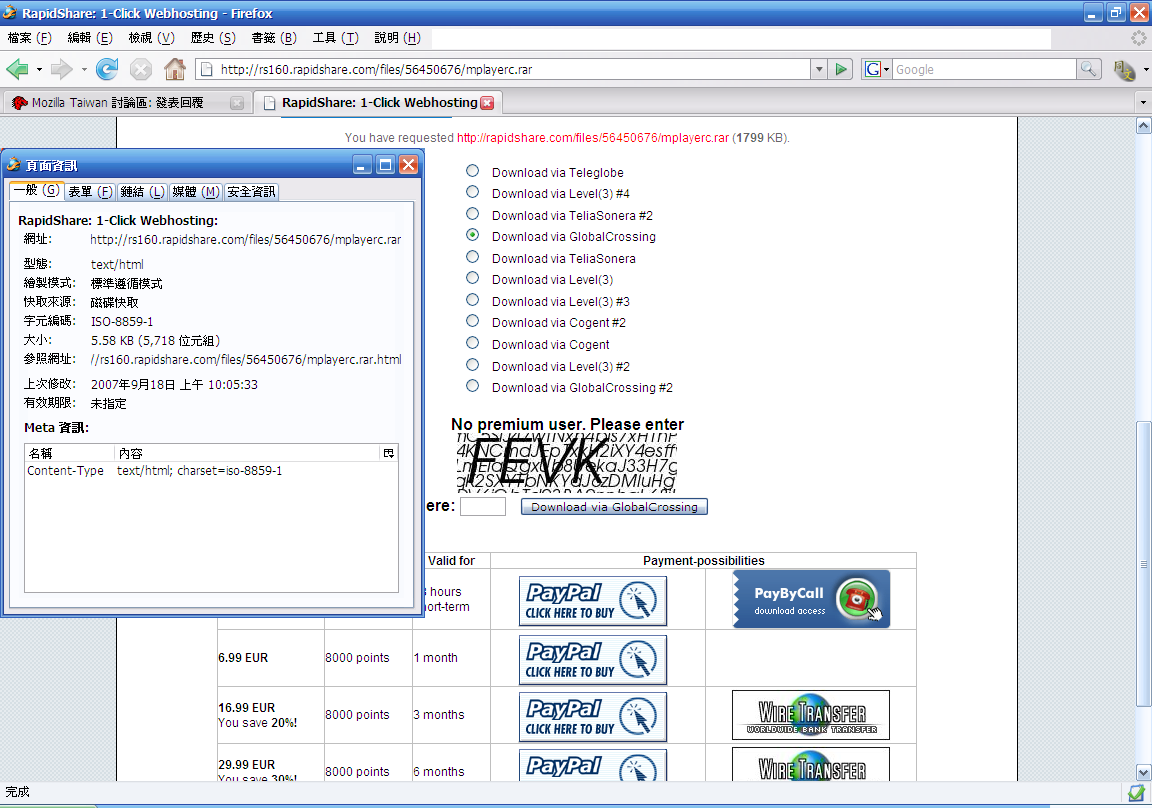Click PayPal buy button in the hours short-term row
Screen dimensions: 1152x808
(x=593, y=601)
